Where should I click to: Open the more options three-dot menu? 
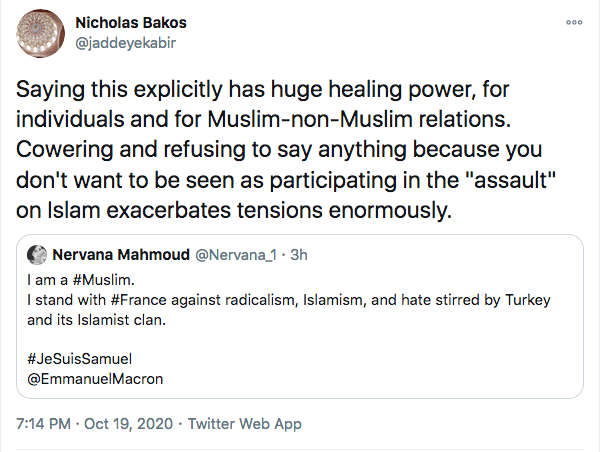573,22
